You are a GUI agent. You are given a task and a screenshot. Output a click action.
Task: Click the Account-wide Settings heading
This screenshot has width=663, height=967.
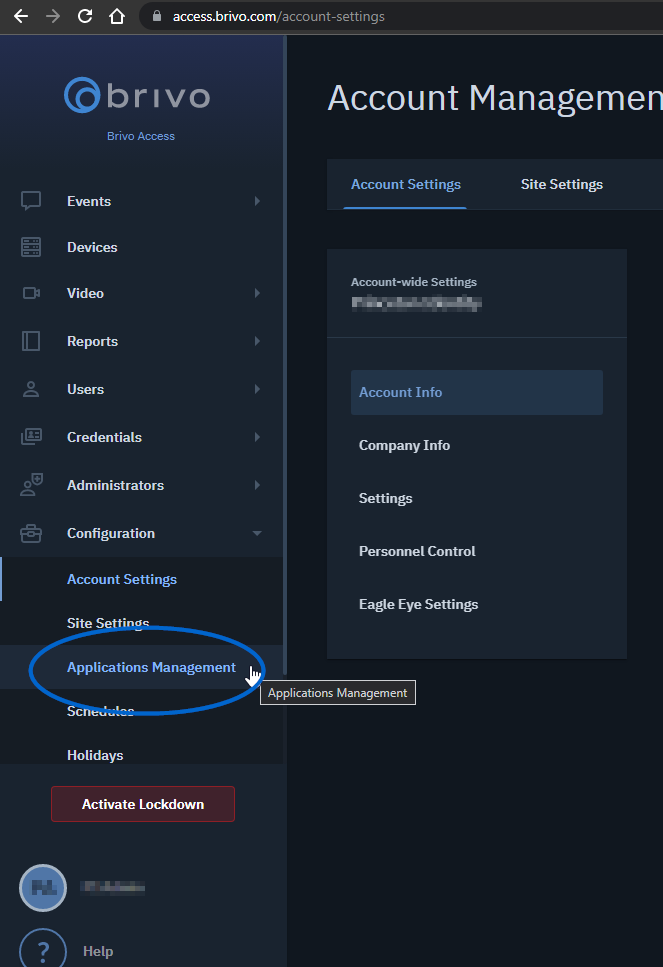coord(414,282)
